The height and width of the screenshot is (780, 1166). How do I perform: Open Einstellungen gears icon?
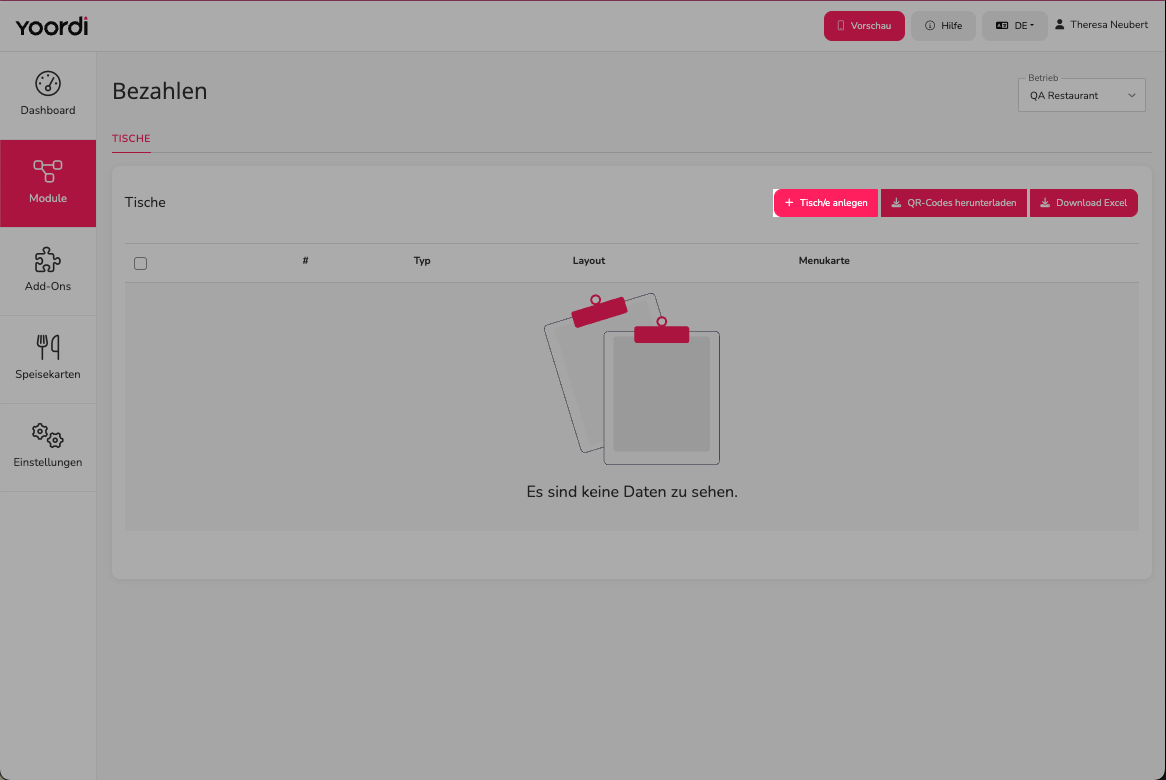[48, 435]
